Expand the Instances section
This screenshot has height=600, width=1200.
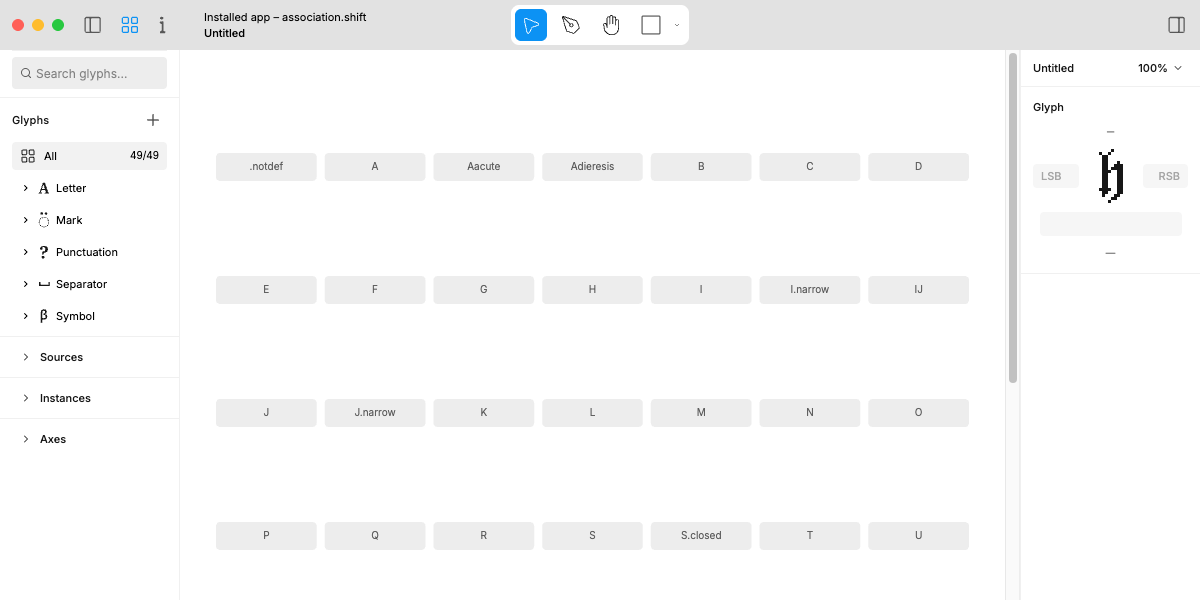[x=26, y=398]
